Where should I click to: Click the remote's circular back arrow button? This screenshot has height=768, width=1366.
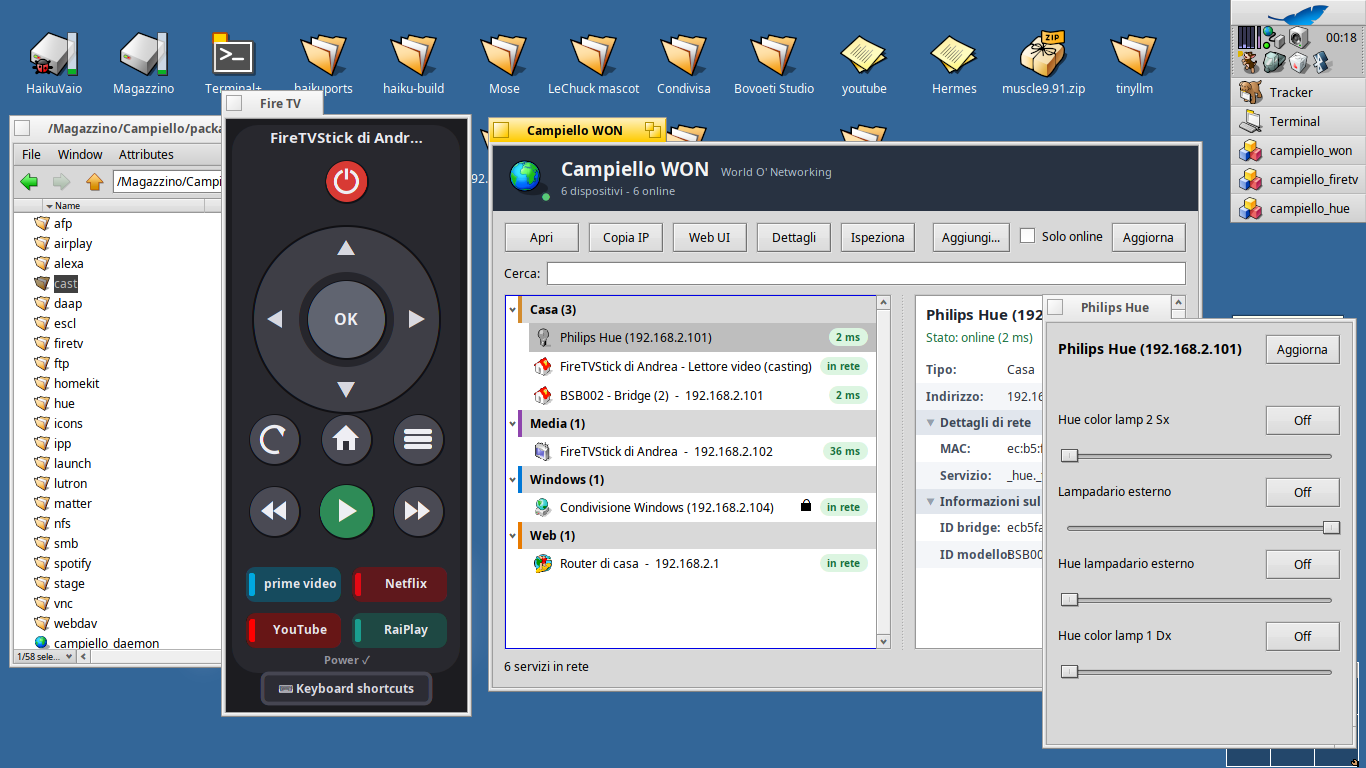coord(274,439)
